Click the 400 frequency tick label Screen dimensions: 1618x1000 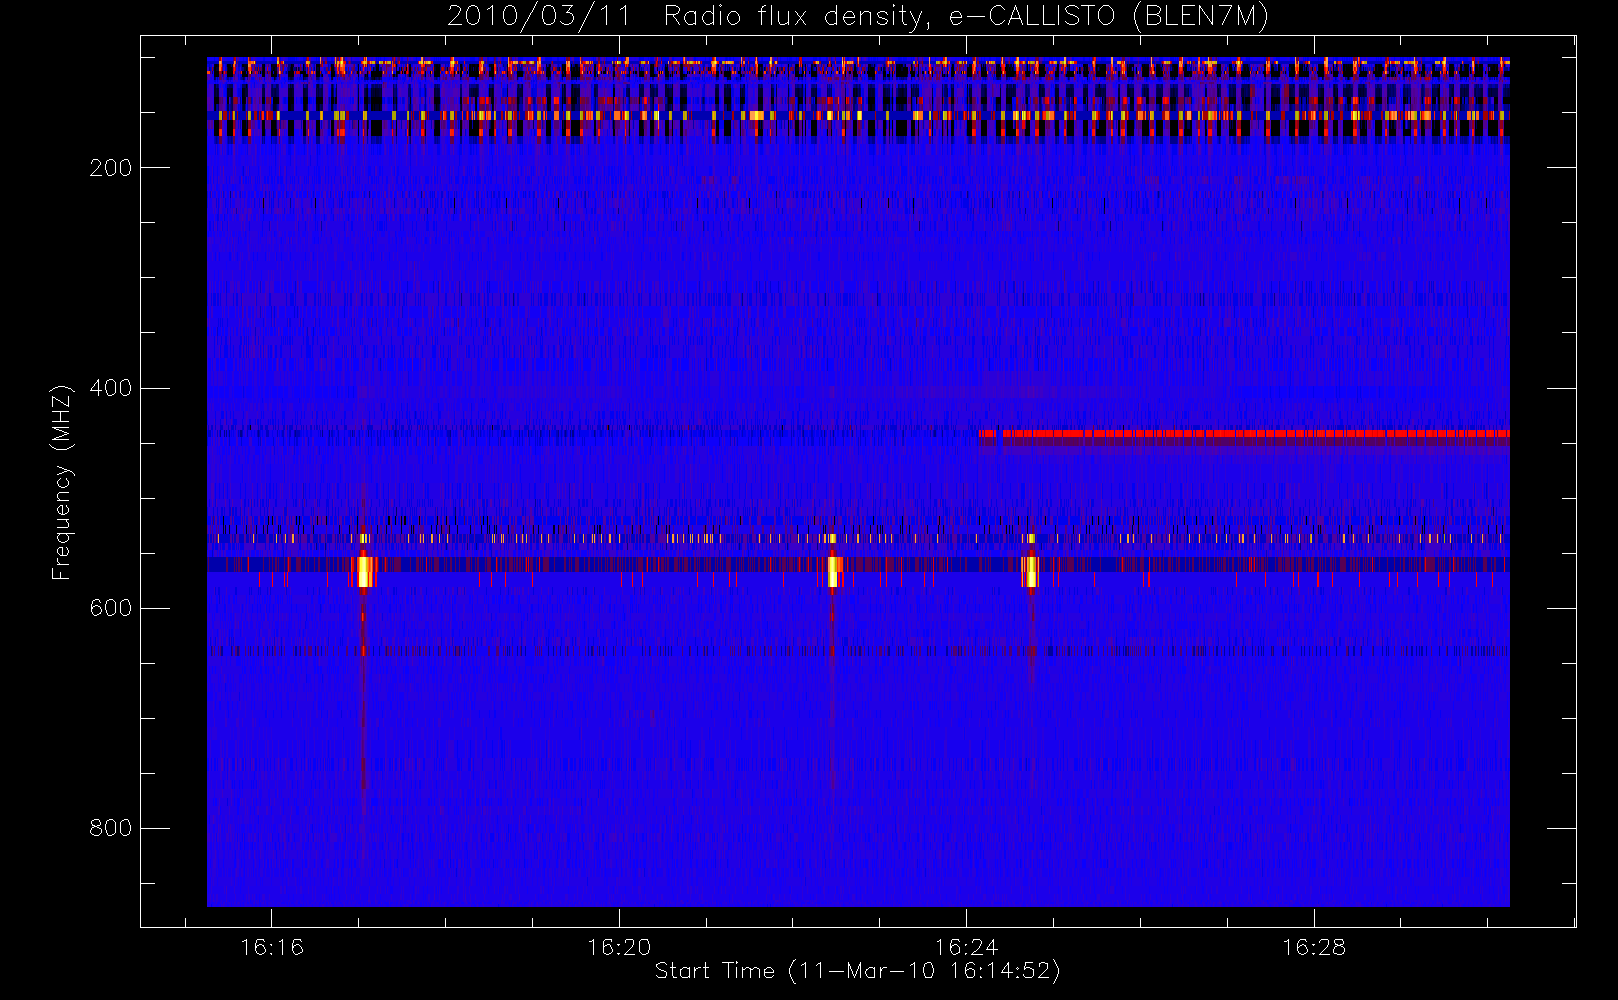coord(111,388)
